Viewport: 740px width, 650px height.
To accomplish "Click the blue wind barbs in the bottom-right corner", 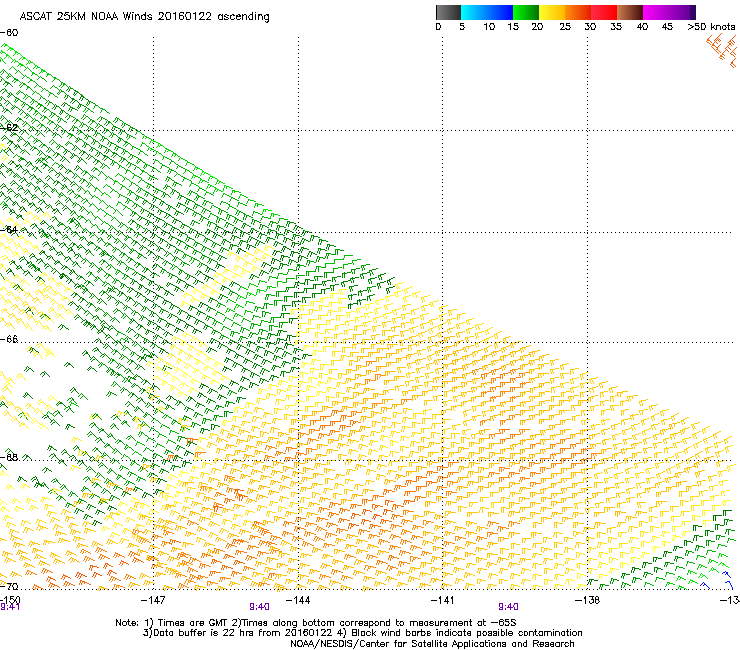I will coord(717,581).
